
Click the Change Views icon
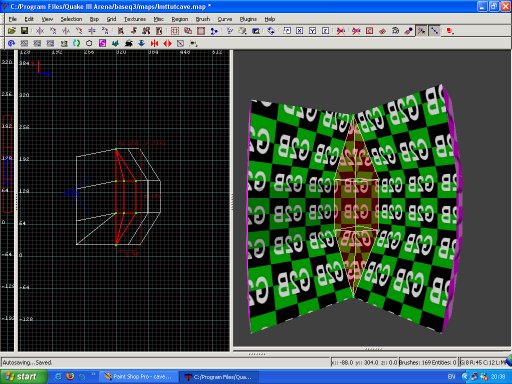[230, 31]
